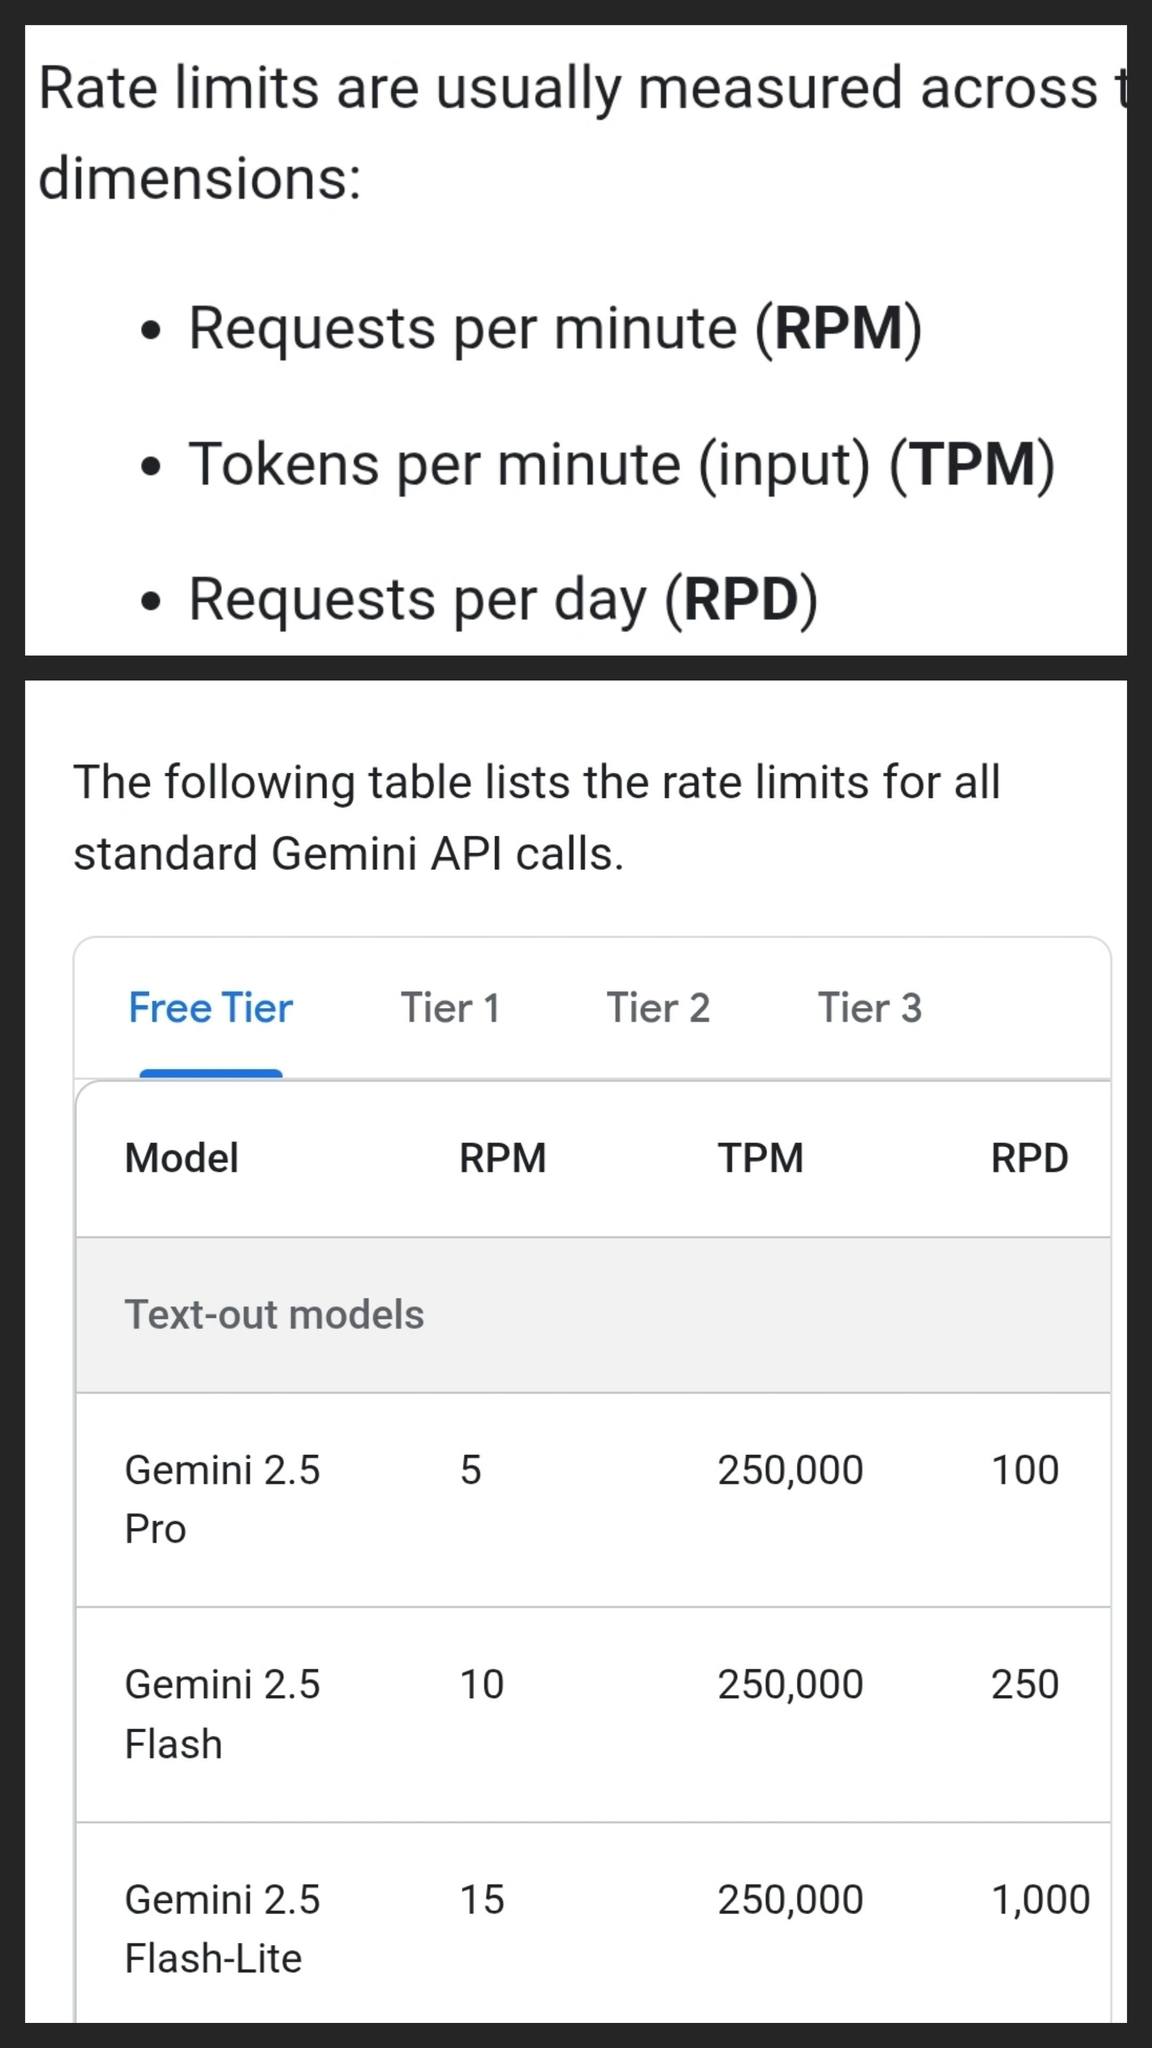Screen dimensions: 1152x2048
Task: Click the RPD value 100 for Gemini 2.5 Pro
Action: (x=1024, y=1470)
